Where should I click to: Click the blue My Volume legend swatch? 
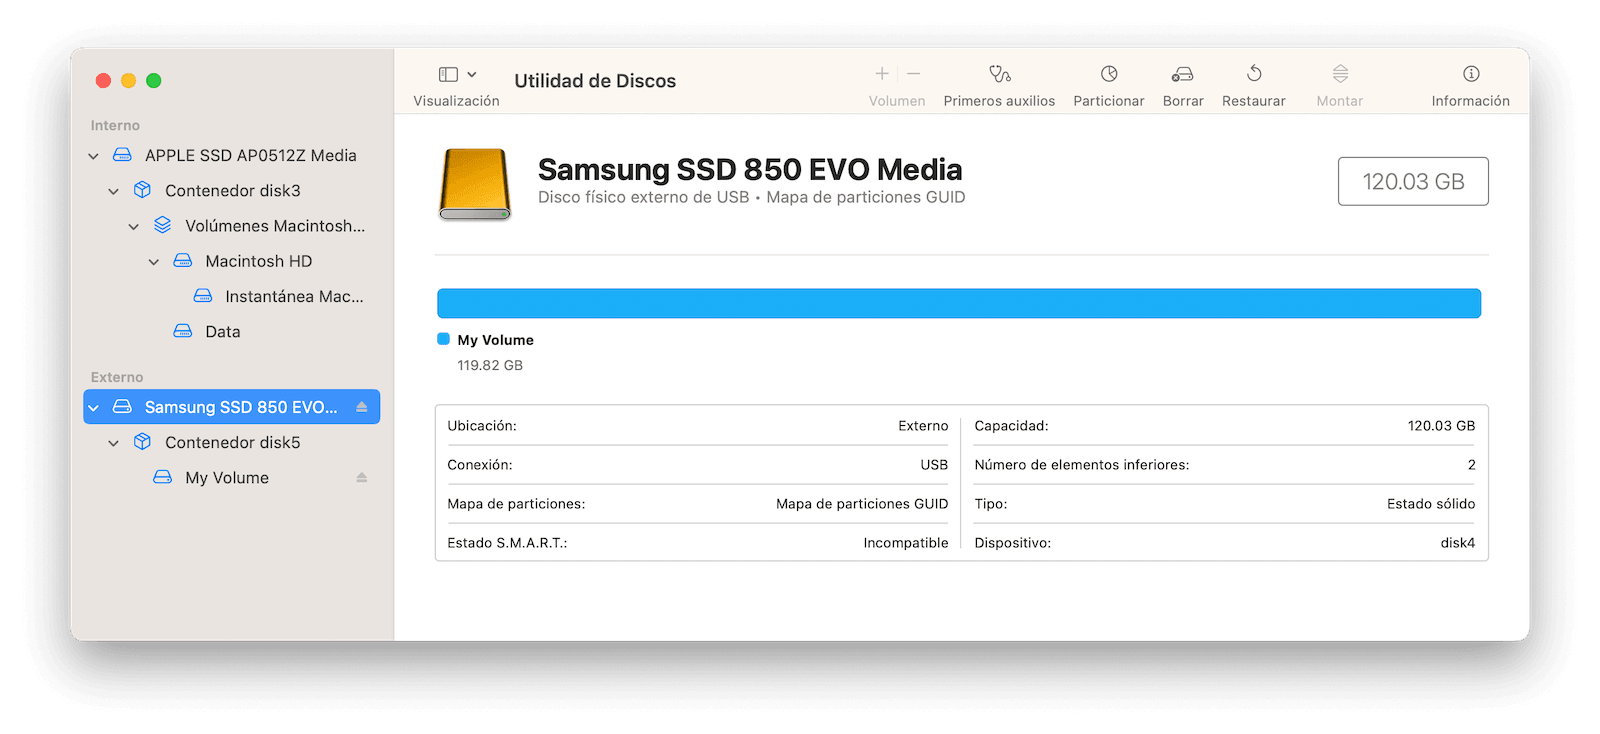(x=443, y=339)
